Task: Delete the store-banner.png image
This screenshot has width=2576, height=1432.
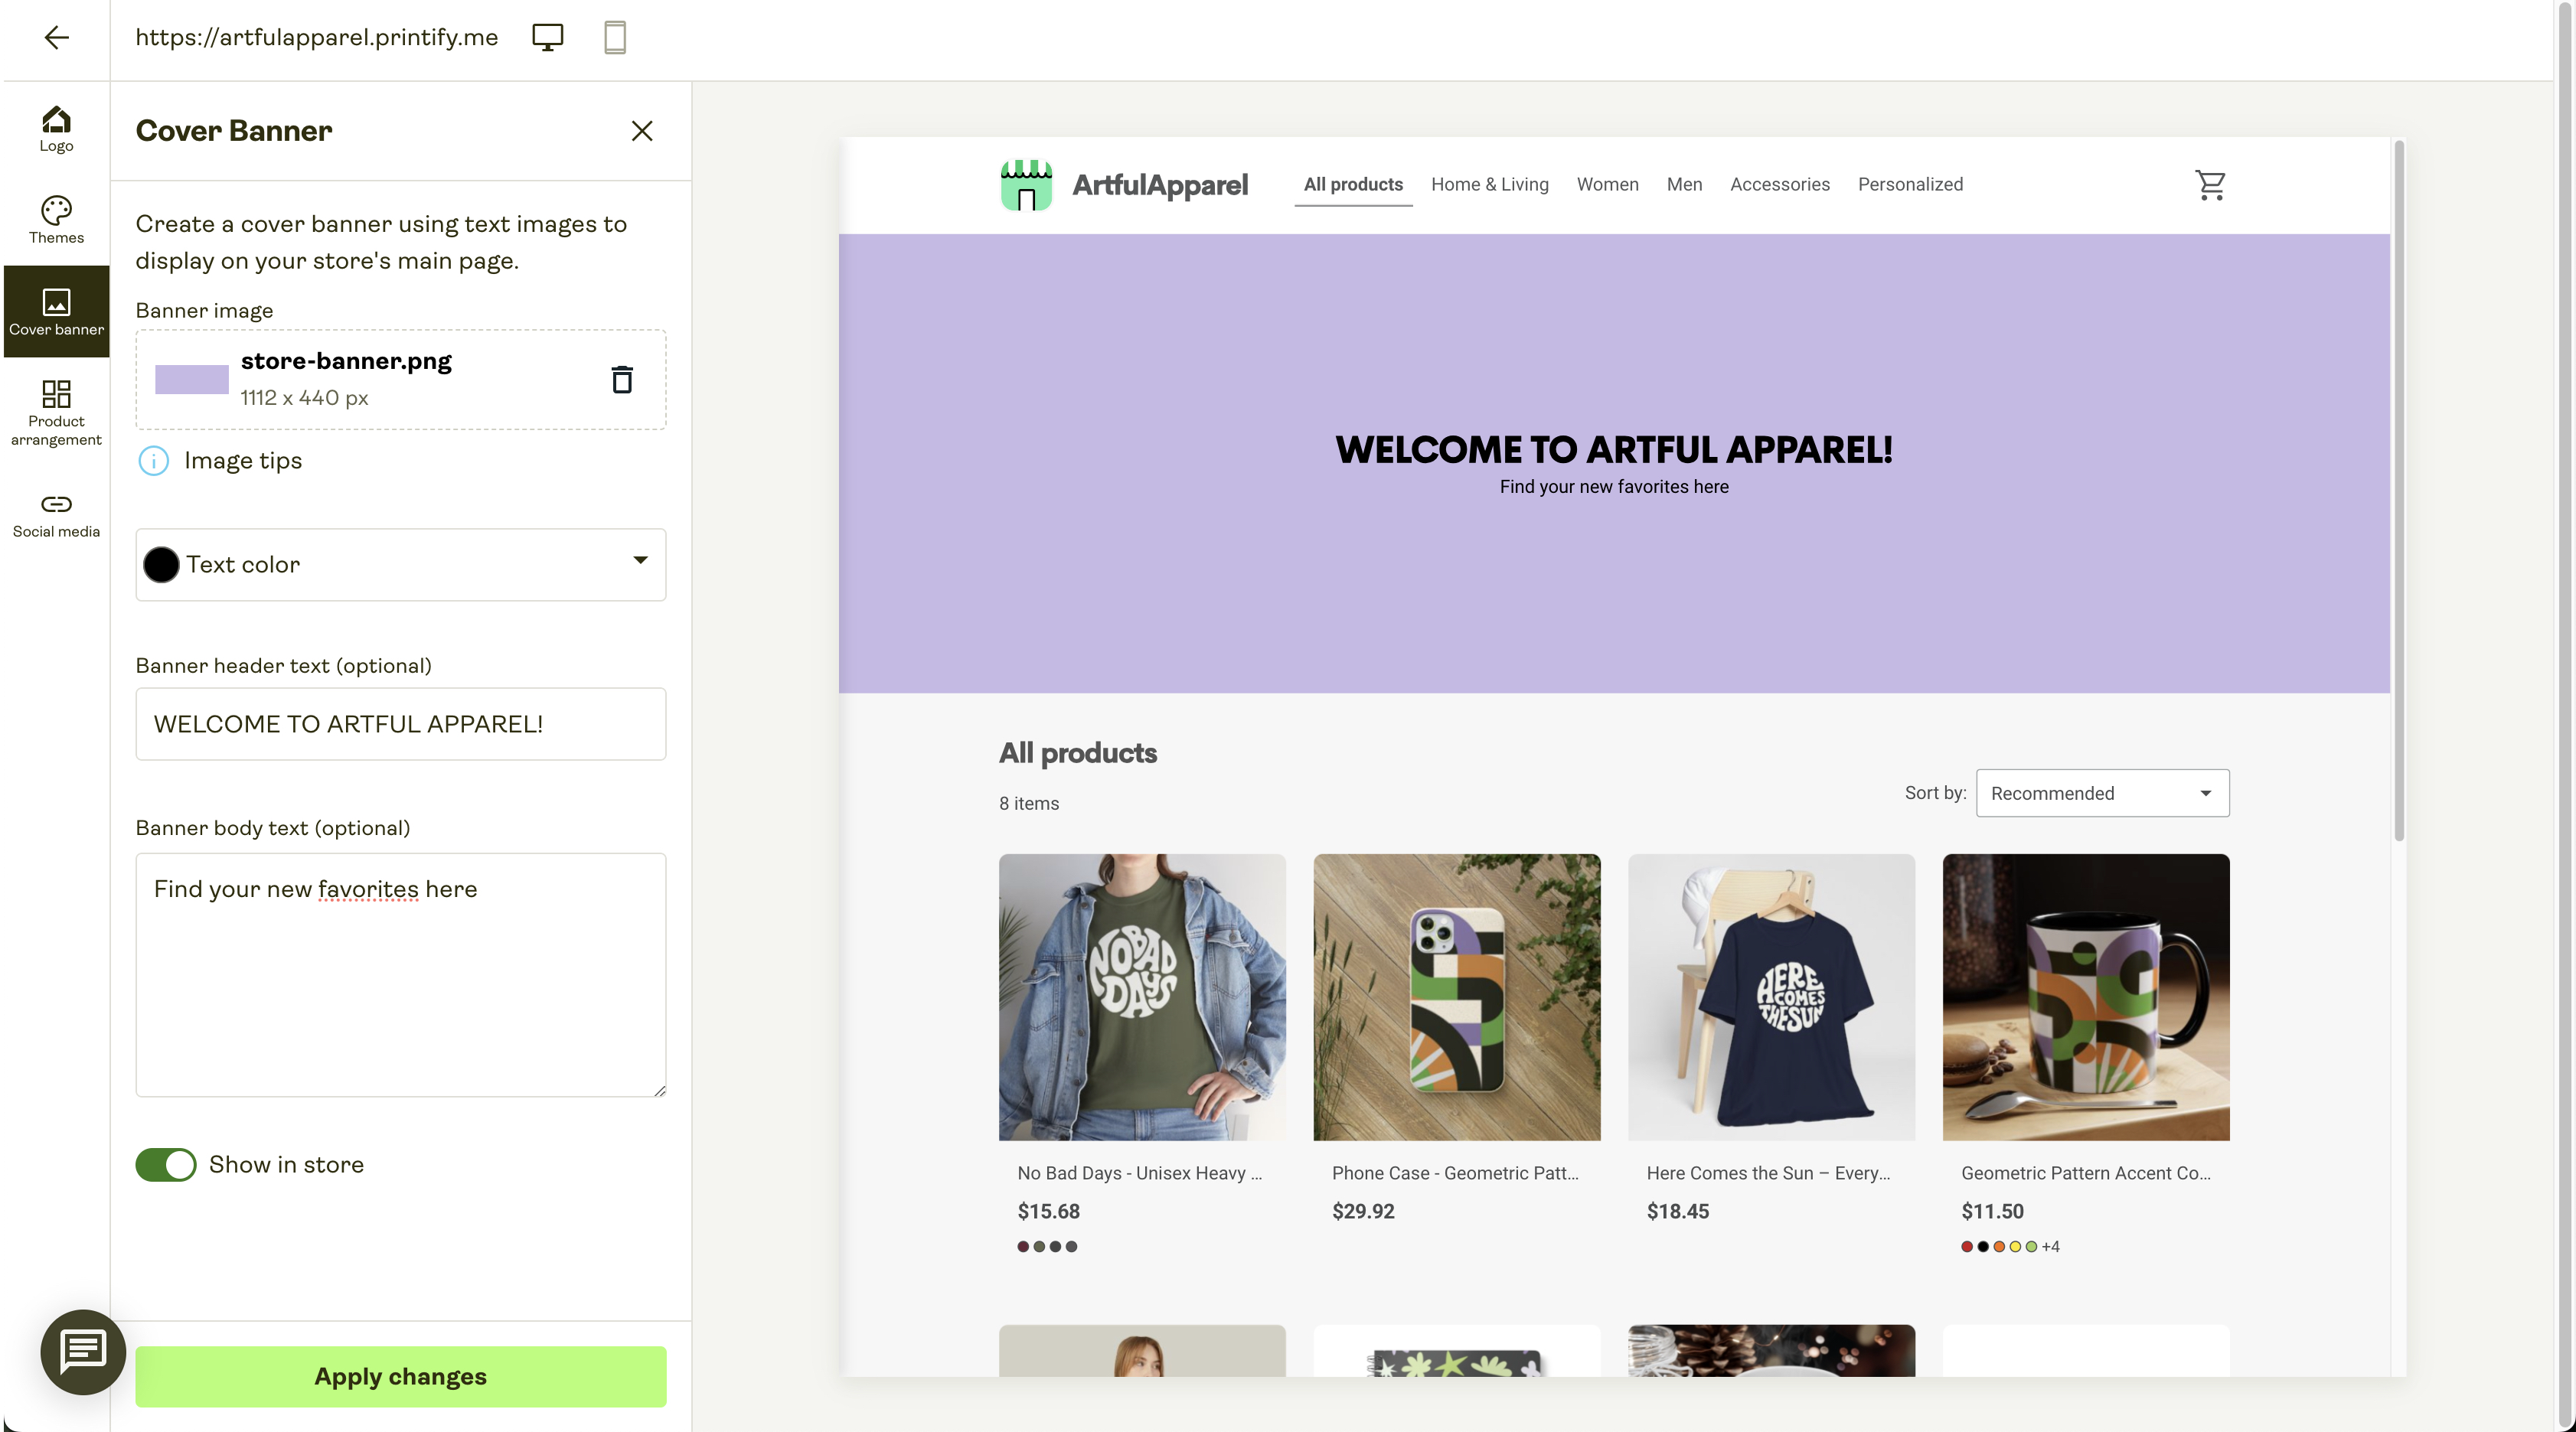Action: (x=623, y=380)
